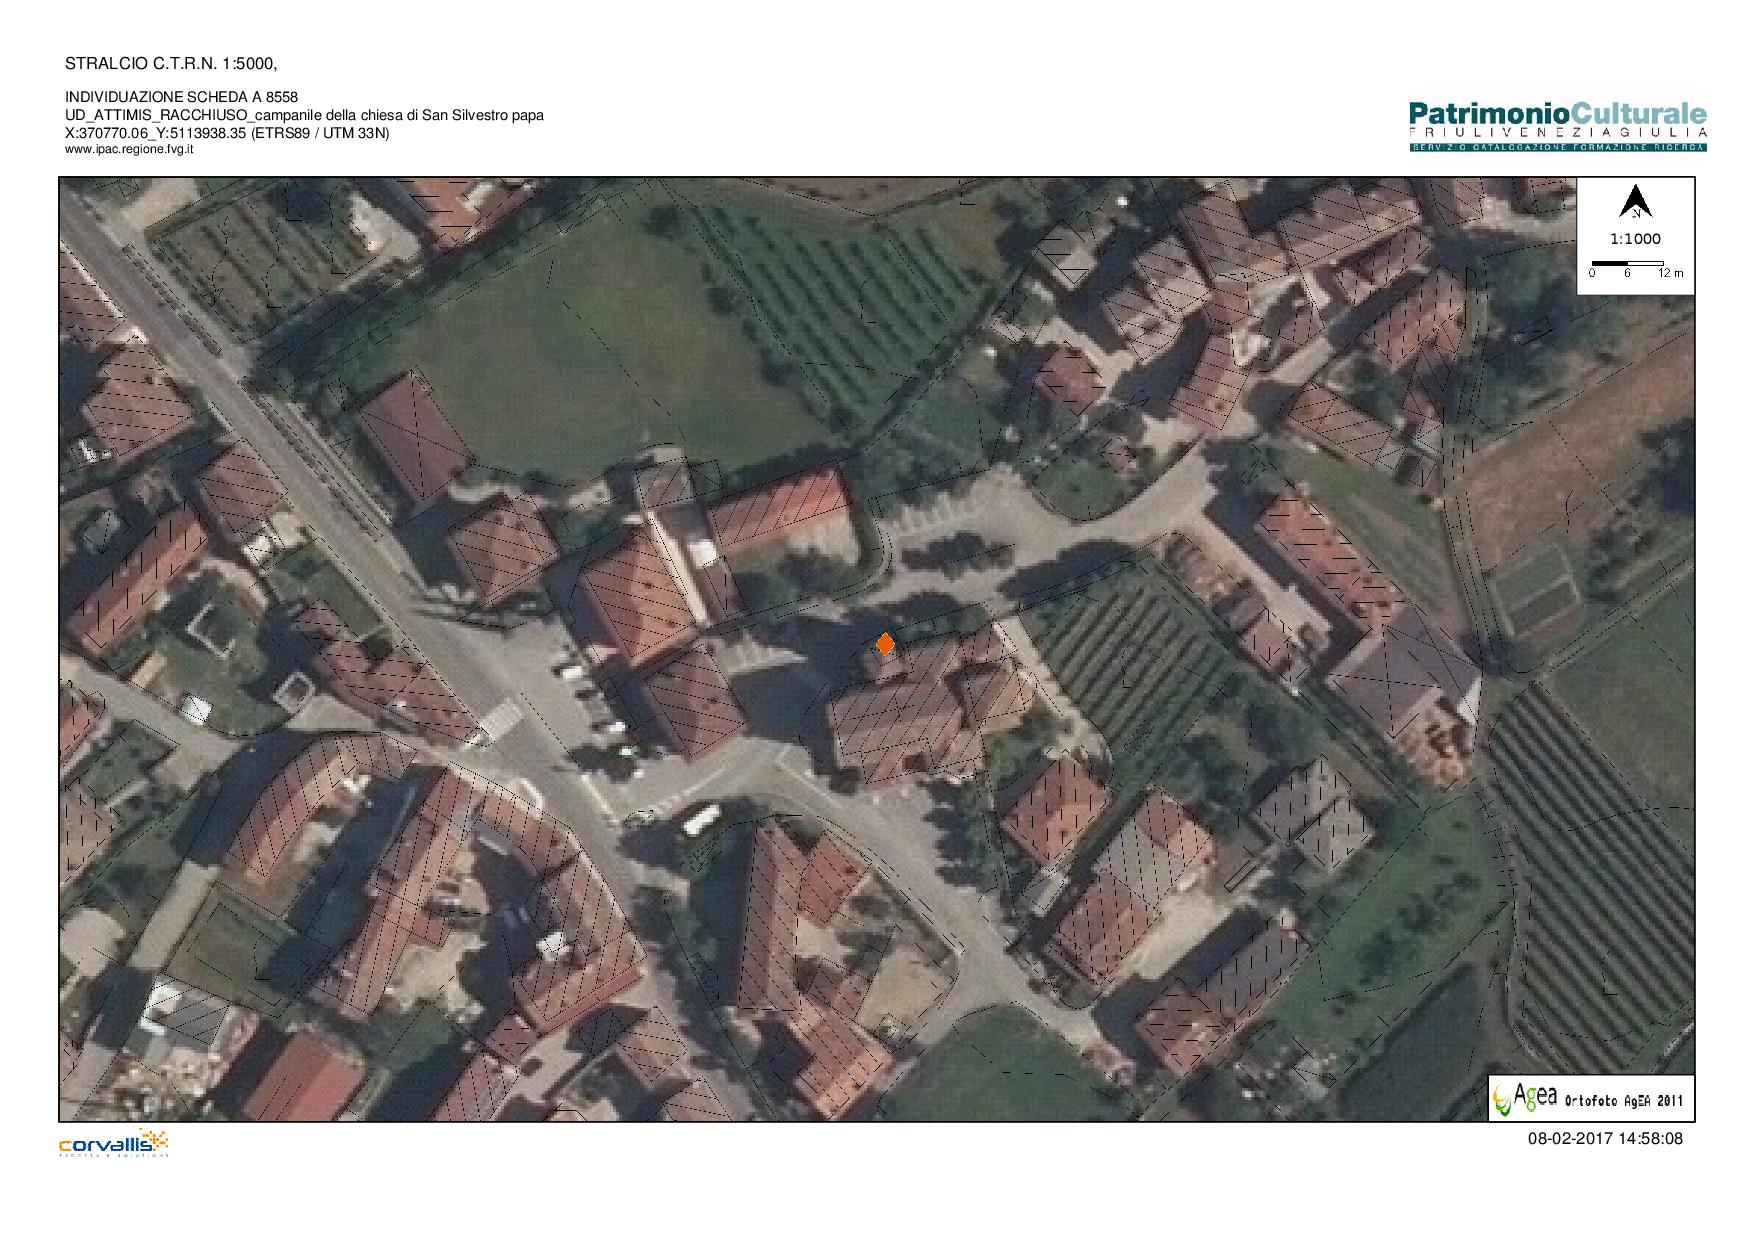1754x1240 pixels.
Task: Click the white van on the road
Action: pos(700,820)
